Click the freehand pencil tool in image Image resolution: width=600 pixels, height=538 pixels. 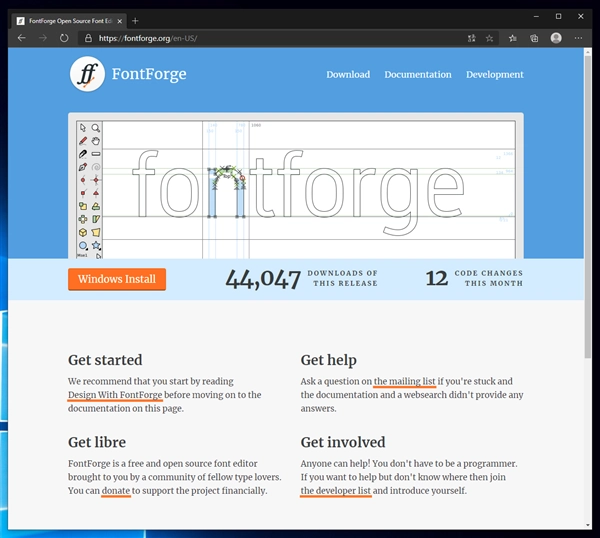tap(83, 141)
